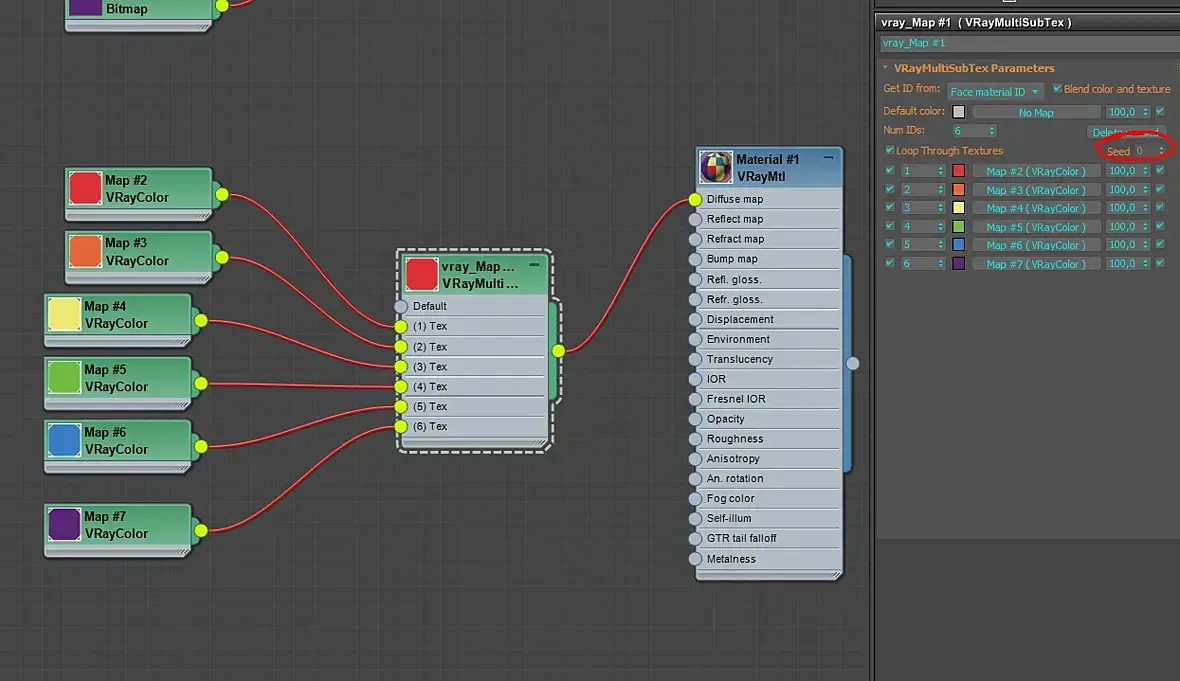
Task: Click the Num IDs value field
Action: 969,131
